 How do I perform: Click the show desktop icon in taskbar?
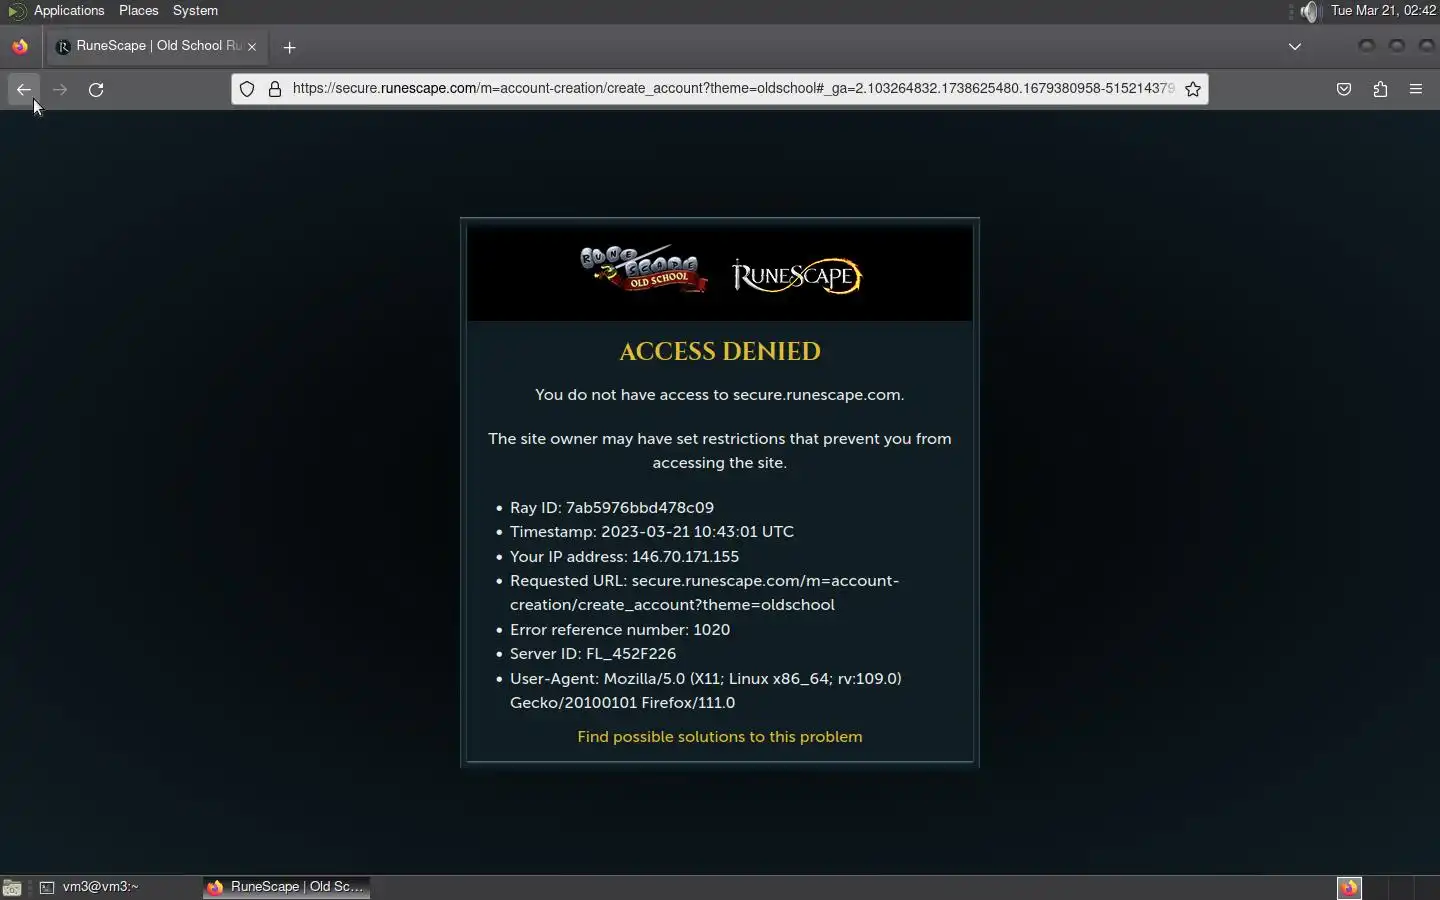[x=12, y=887]
